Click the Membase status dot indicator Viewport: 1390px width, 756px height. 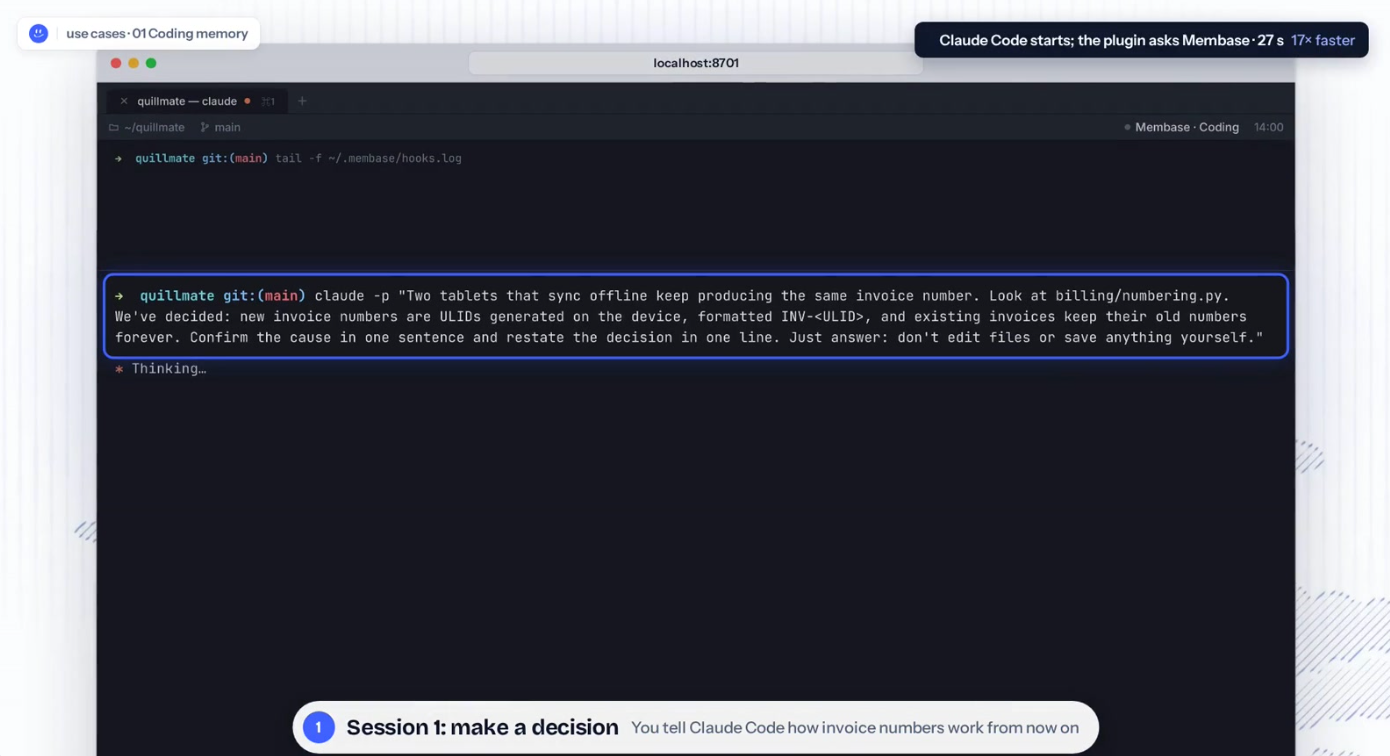tap(1127, 128)
